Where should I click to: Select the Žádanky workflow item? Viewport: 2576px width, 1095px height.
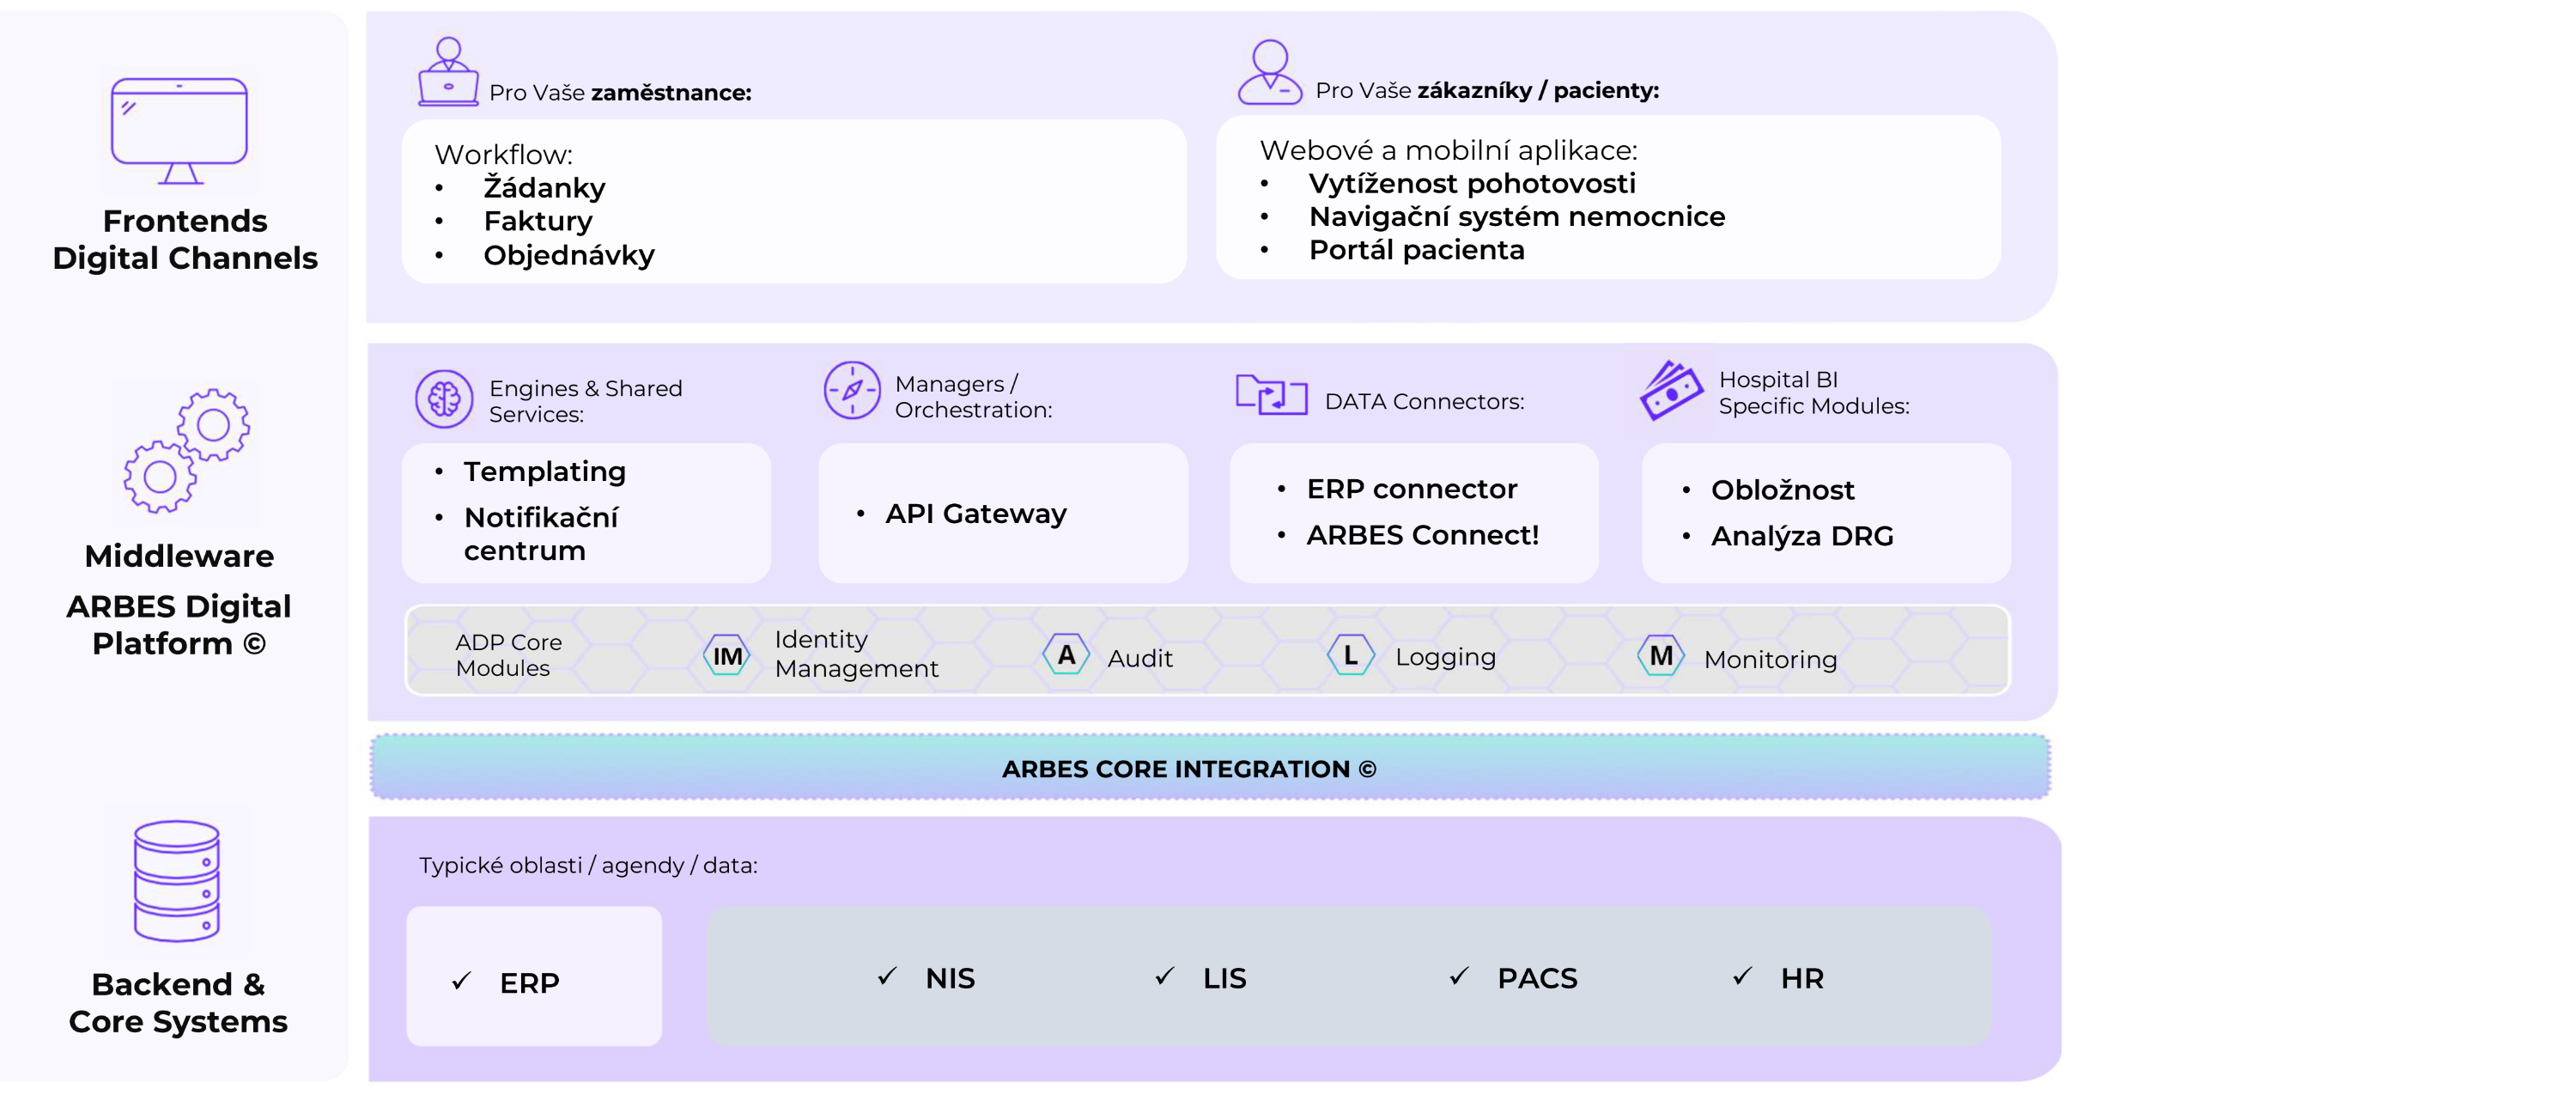(545, 188)
